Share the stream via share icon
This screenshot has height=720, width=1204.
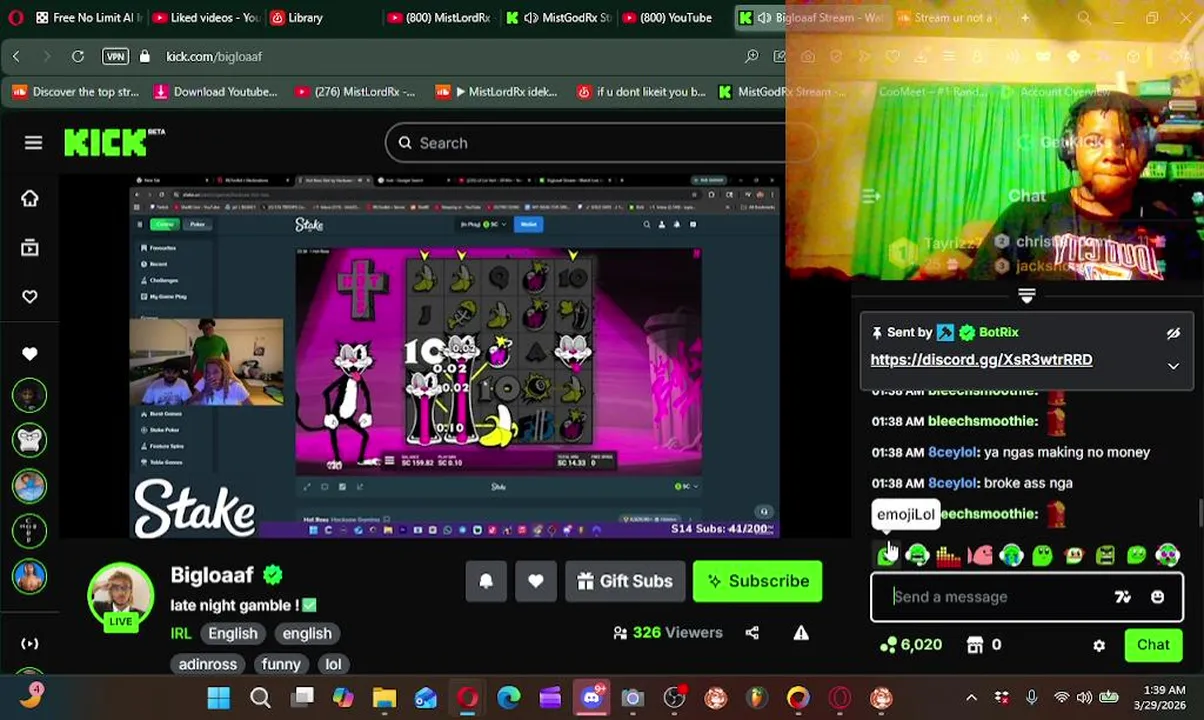[x=752, y=632]
